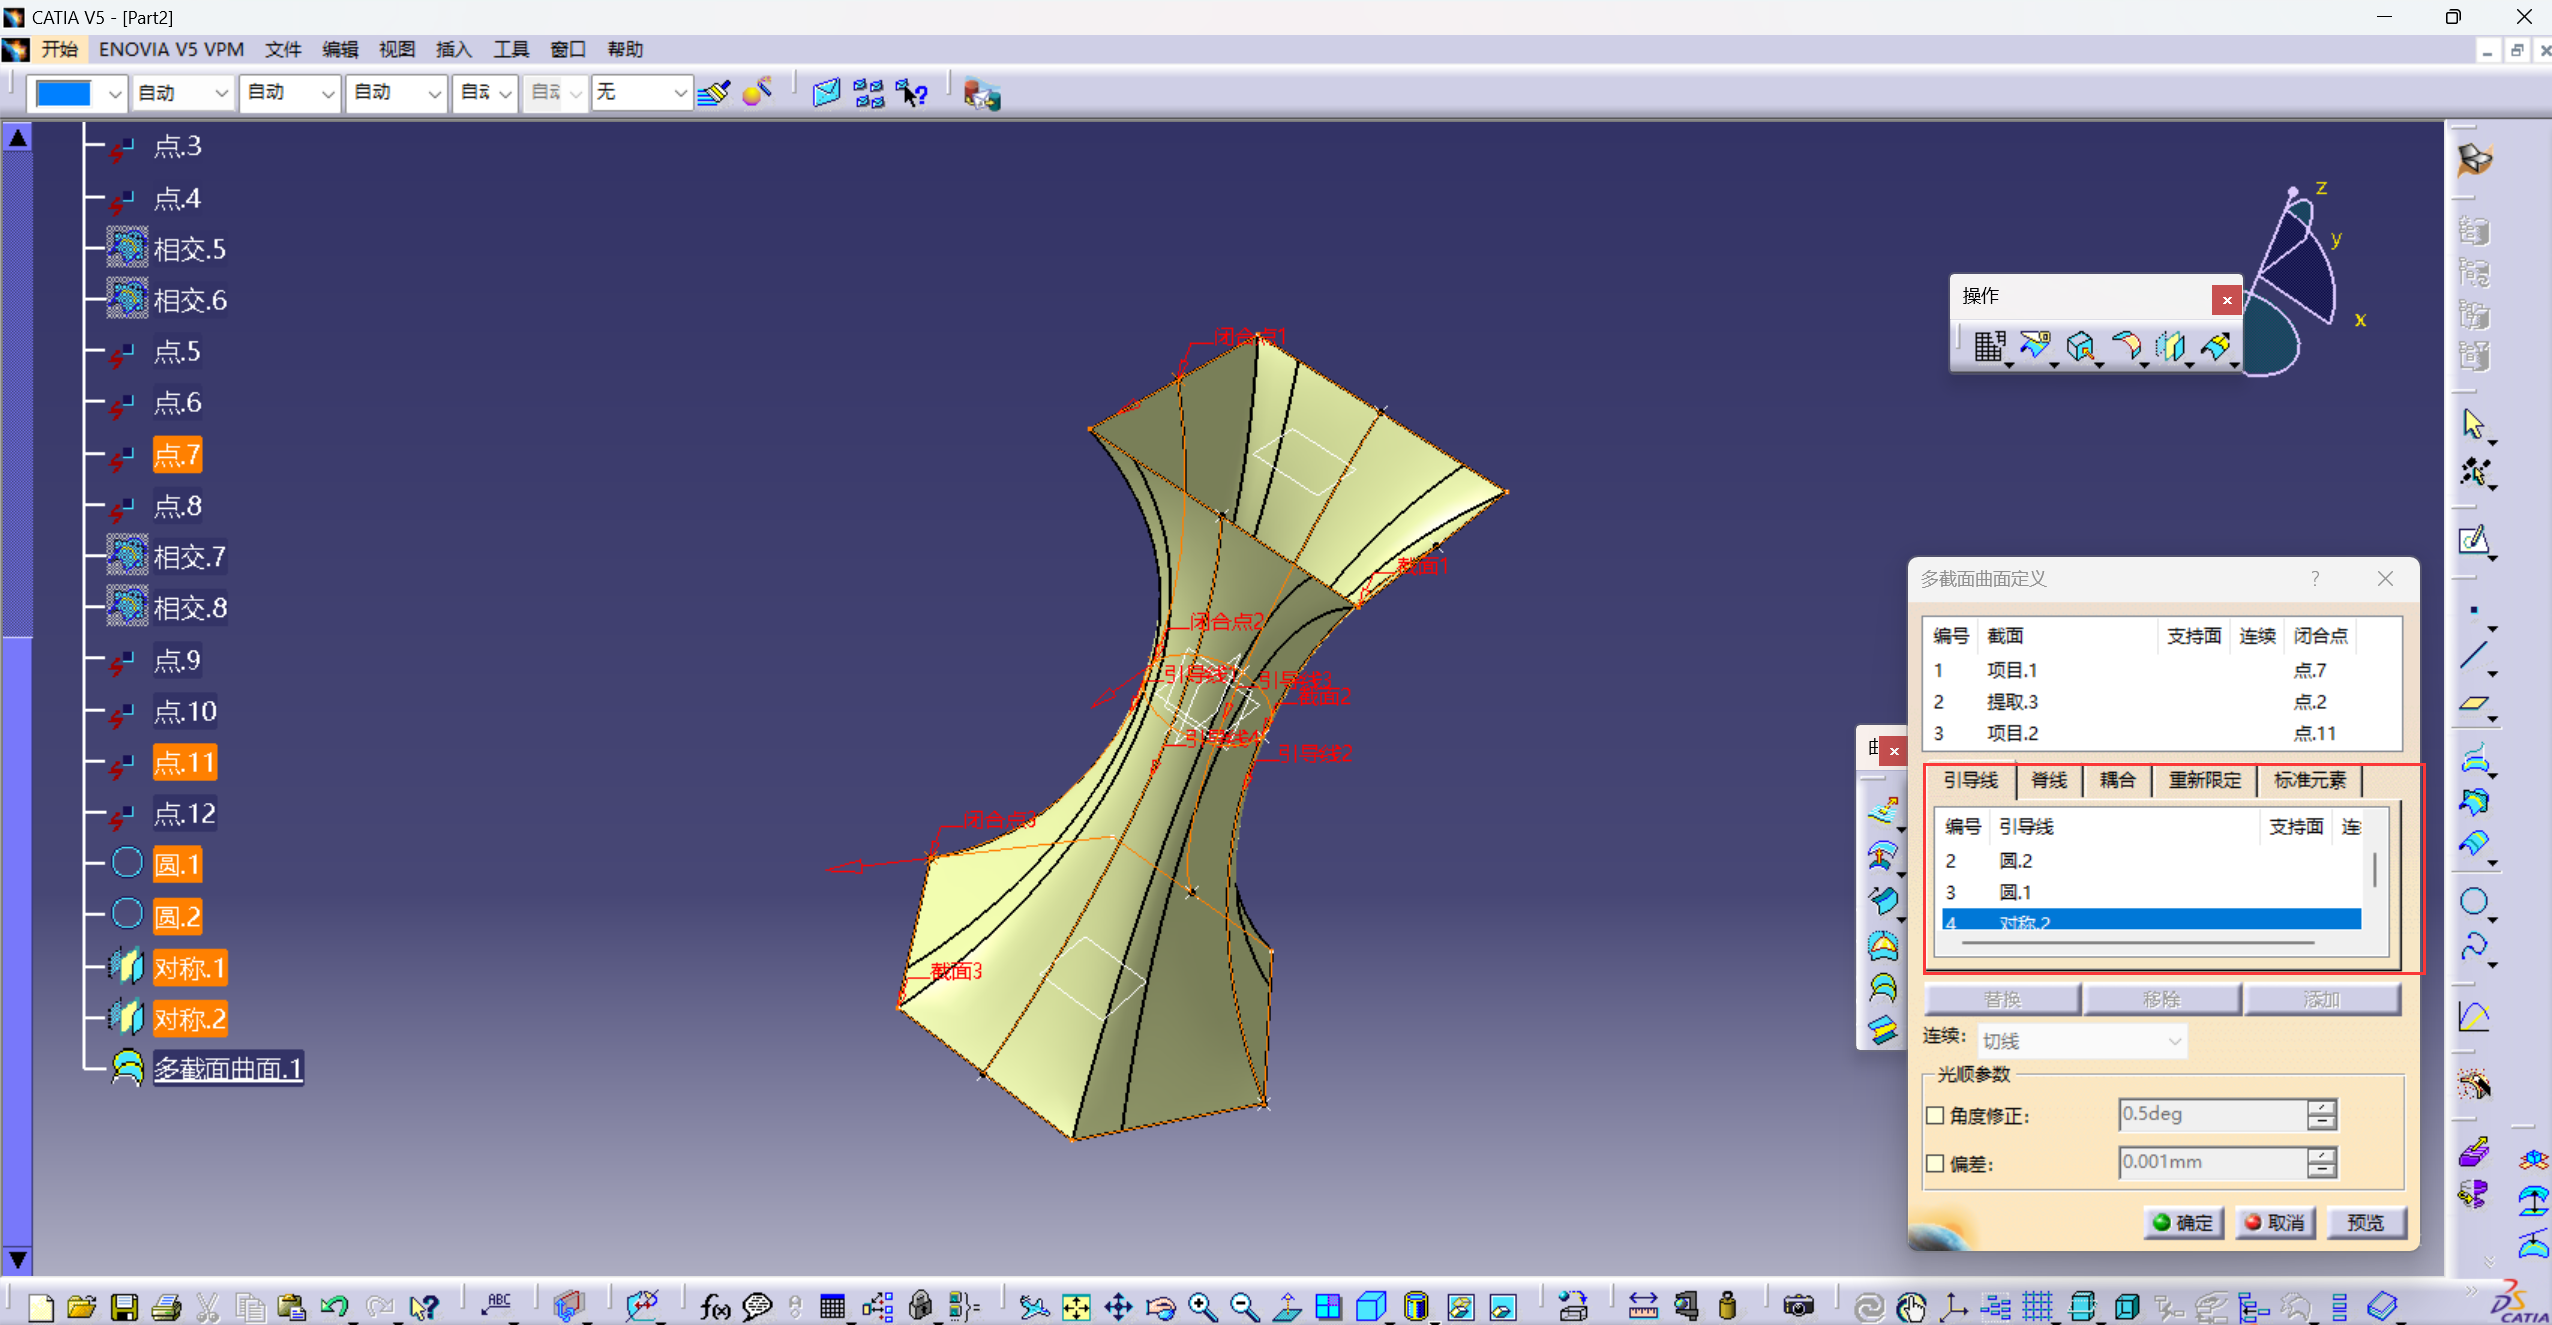Enable the 角度修正 checkbox
This screenshot has height=1325, width=2552.
(1936, 1115)
